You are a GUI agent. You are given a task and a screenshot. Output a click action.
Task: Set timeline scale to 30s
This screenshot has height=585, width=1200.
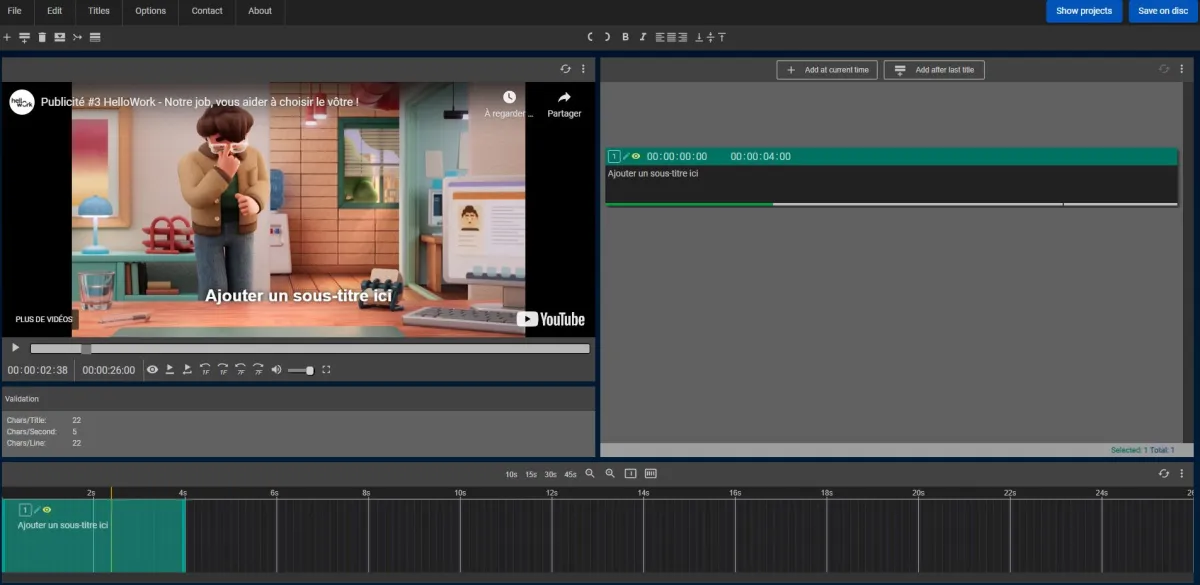pyautogui.click(x=551, y=474)
